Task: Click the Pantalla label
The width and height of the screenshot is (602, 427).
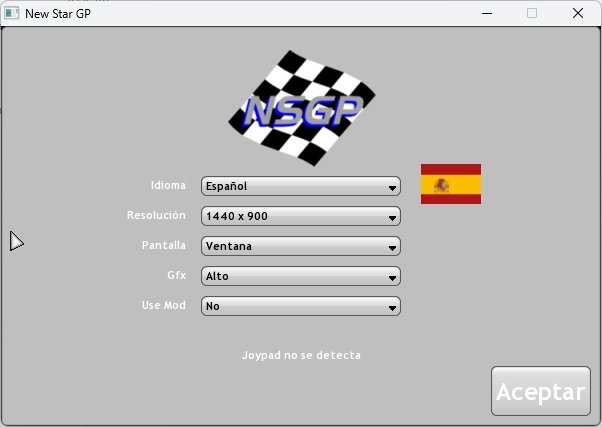Action: pyautogui.click(x=163, y=246)
